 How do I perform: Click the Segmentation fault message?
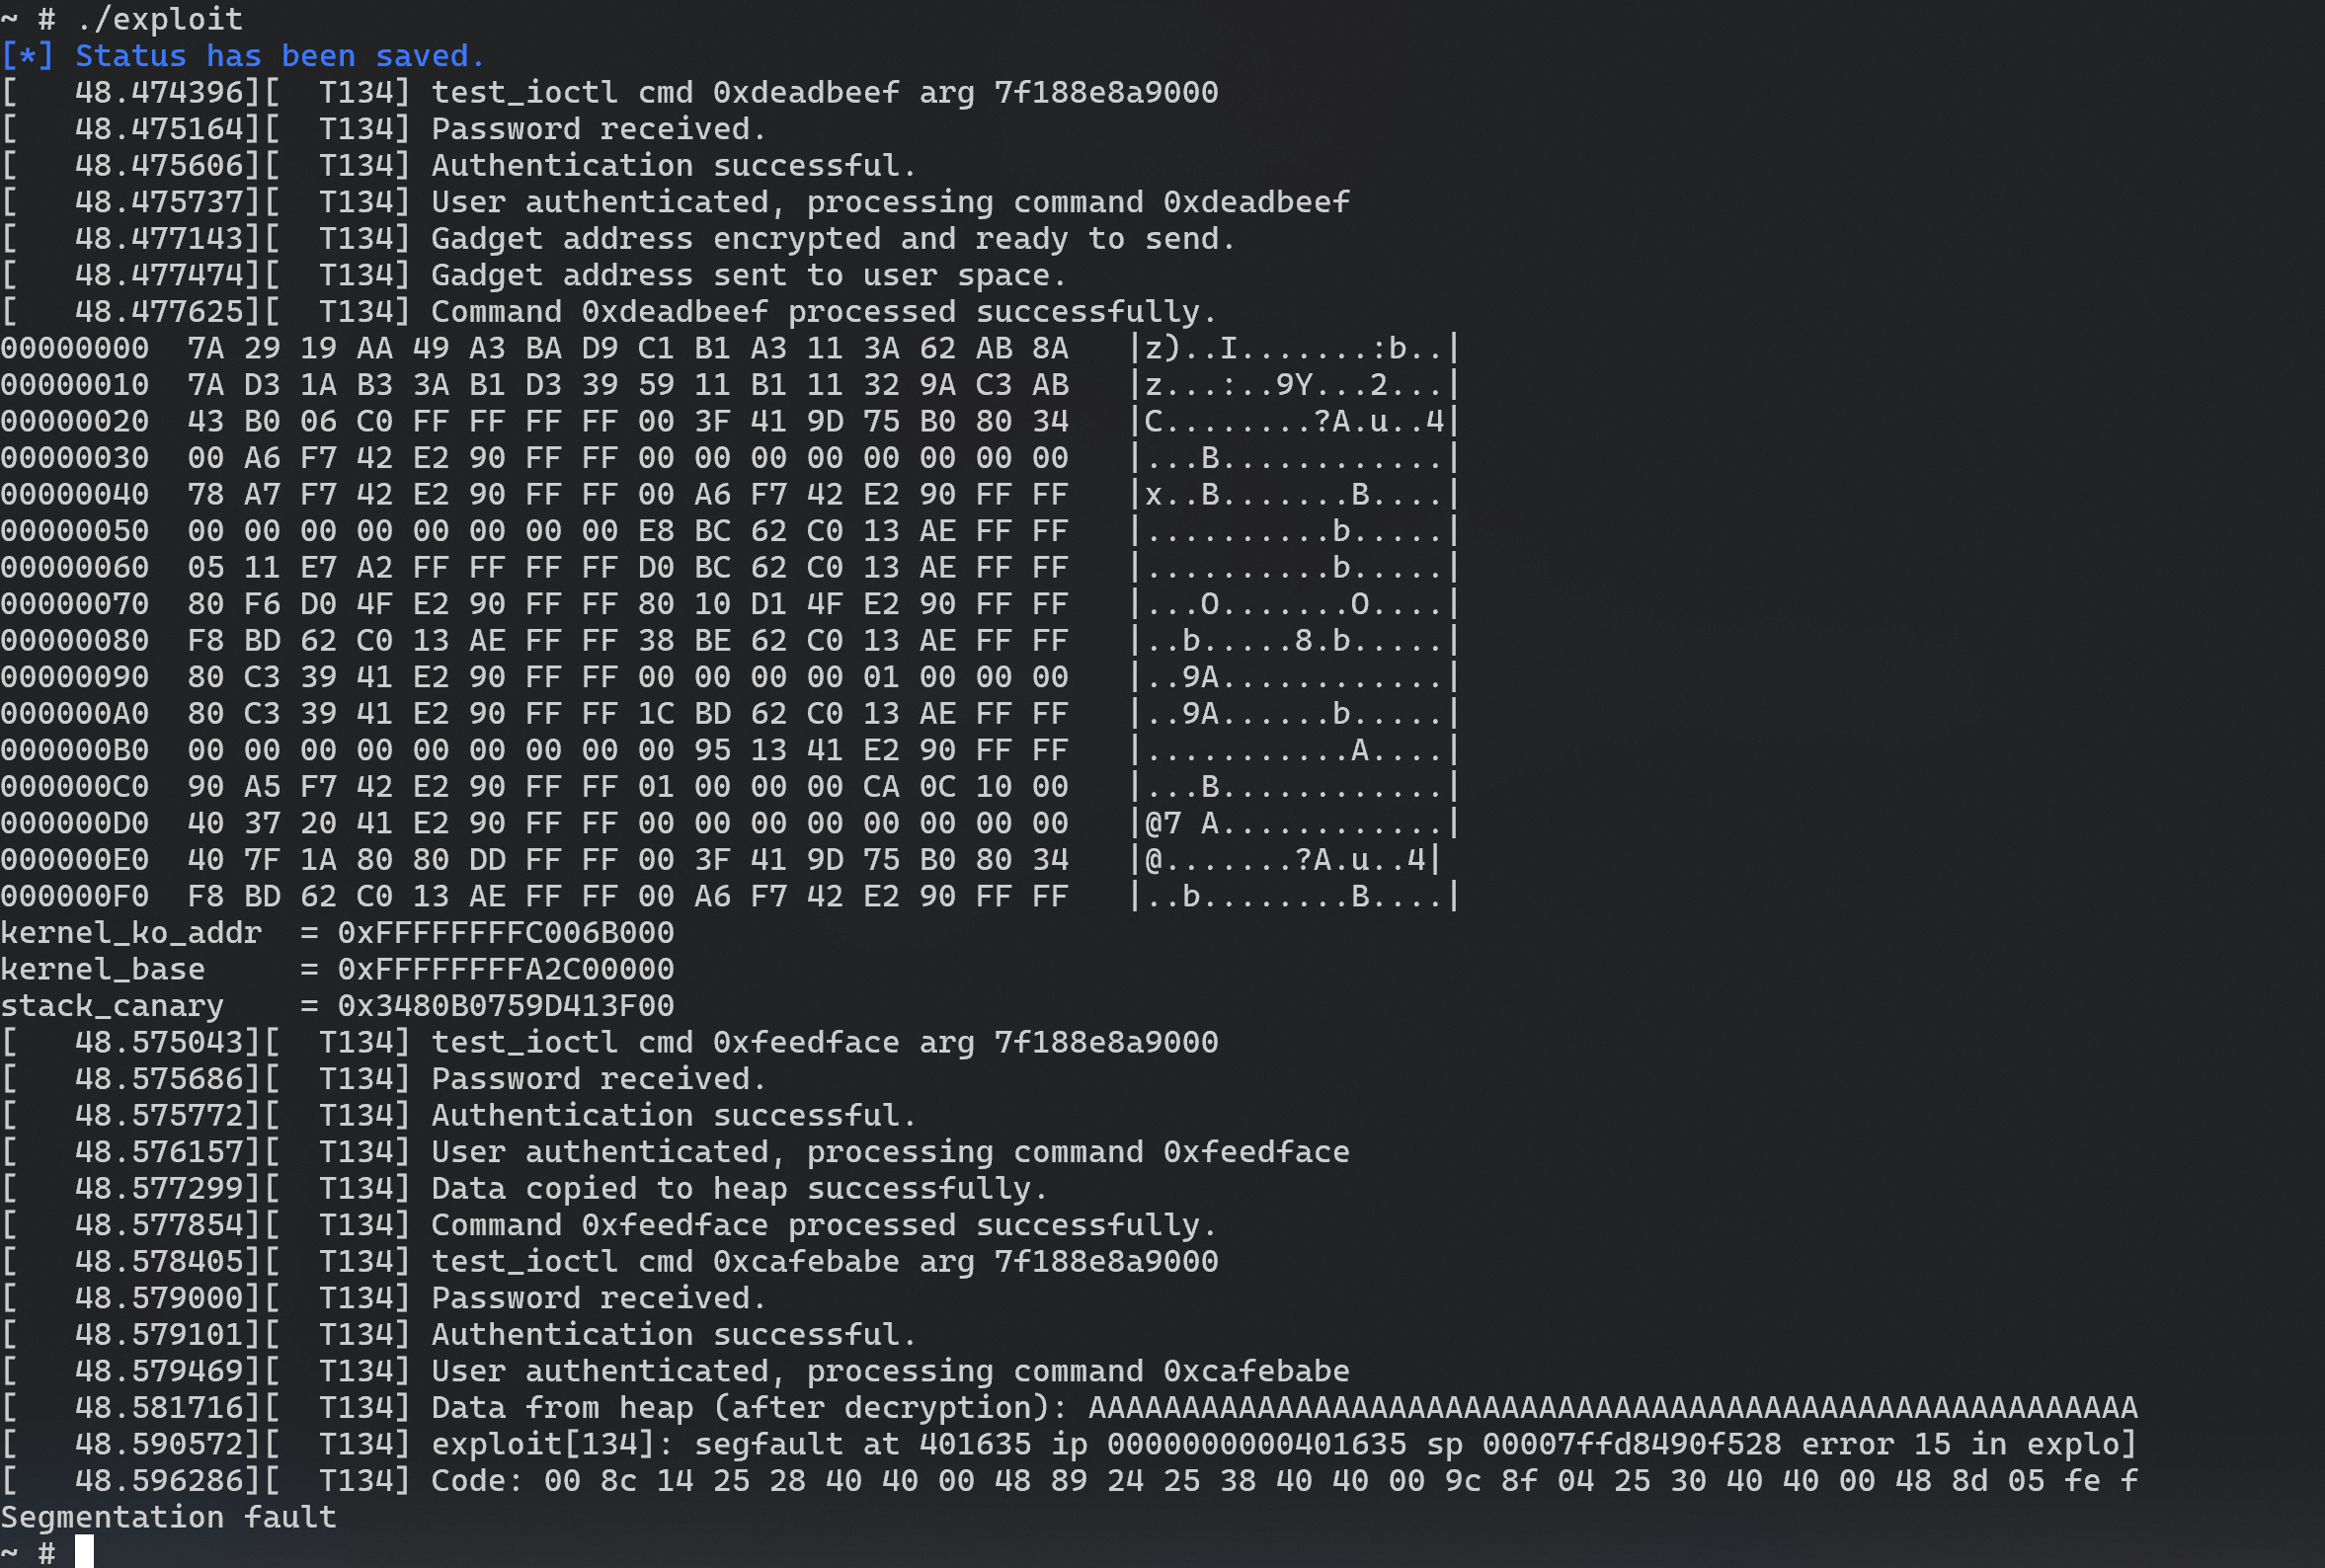(x=168, y=1517)
